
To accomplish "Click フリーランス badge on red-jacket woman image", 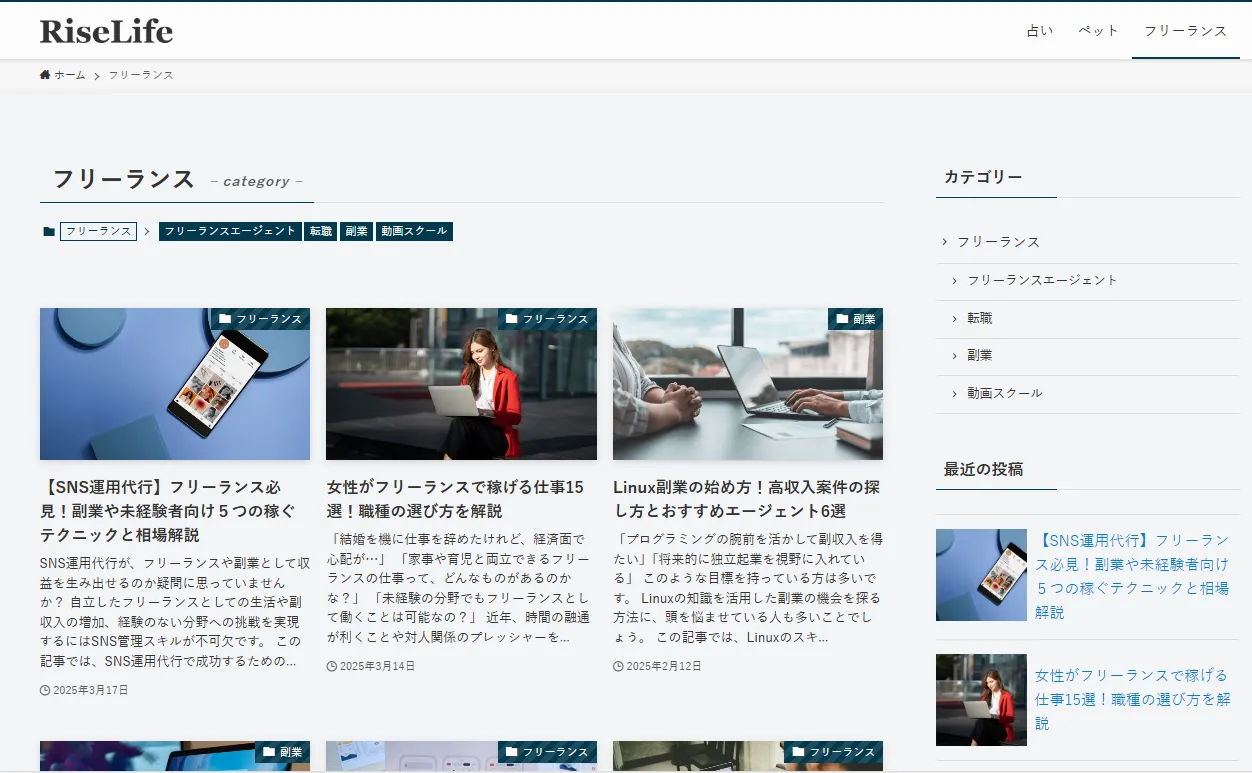I will coord(547,319).
